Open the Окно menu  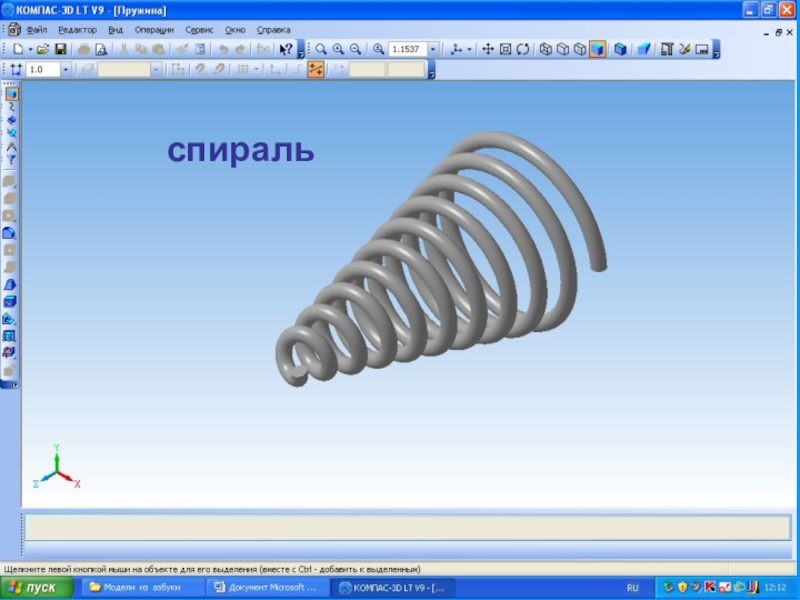tap(235, 30)
